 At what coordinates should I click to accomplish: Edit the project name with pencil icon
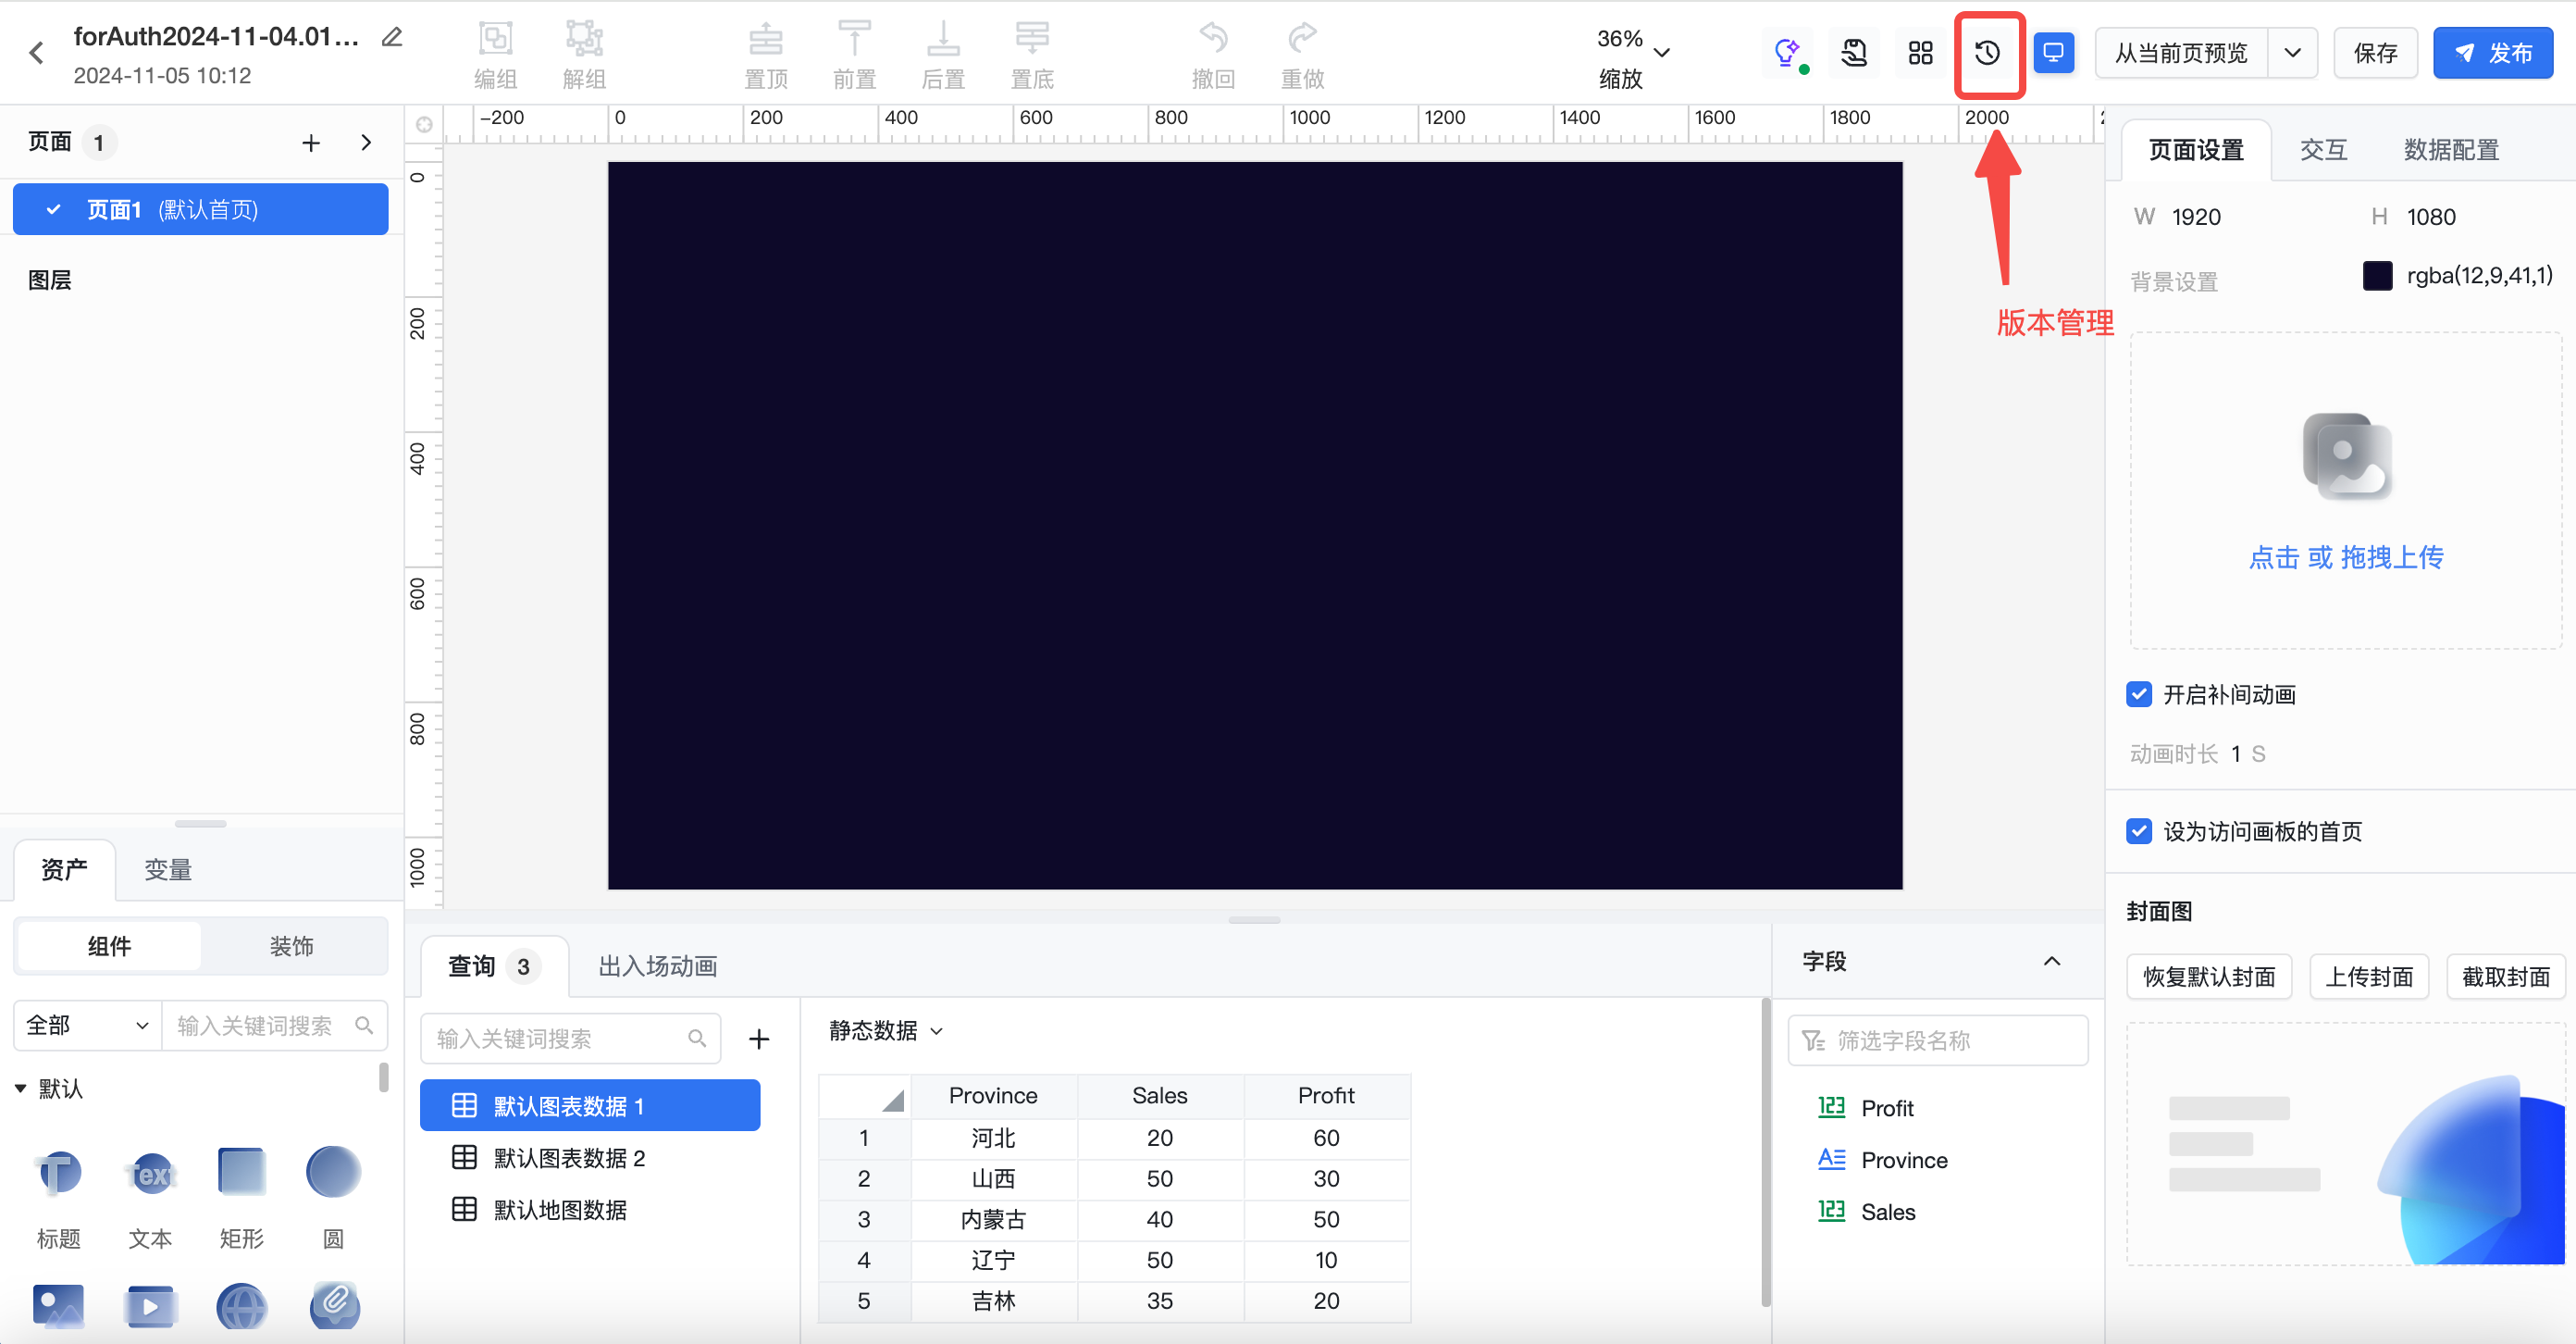[x=392, y=37]
